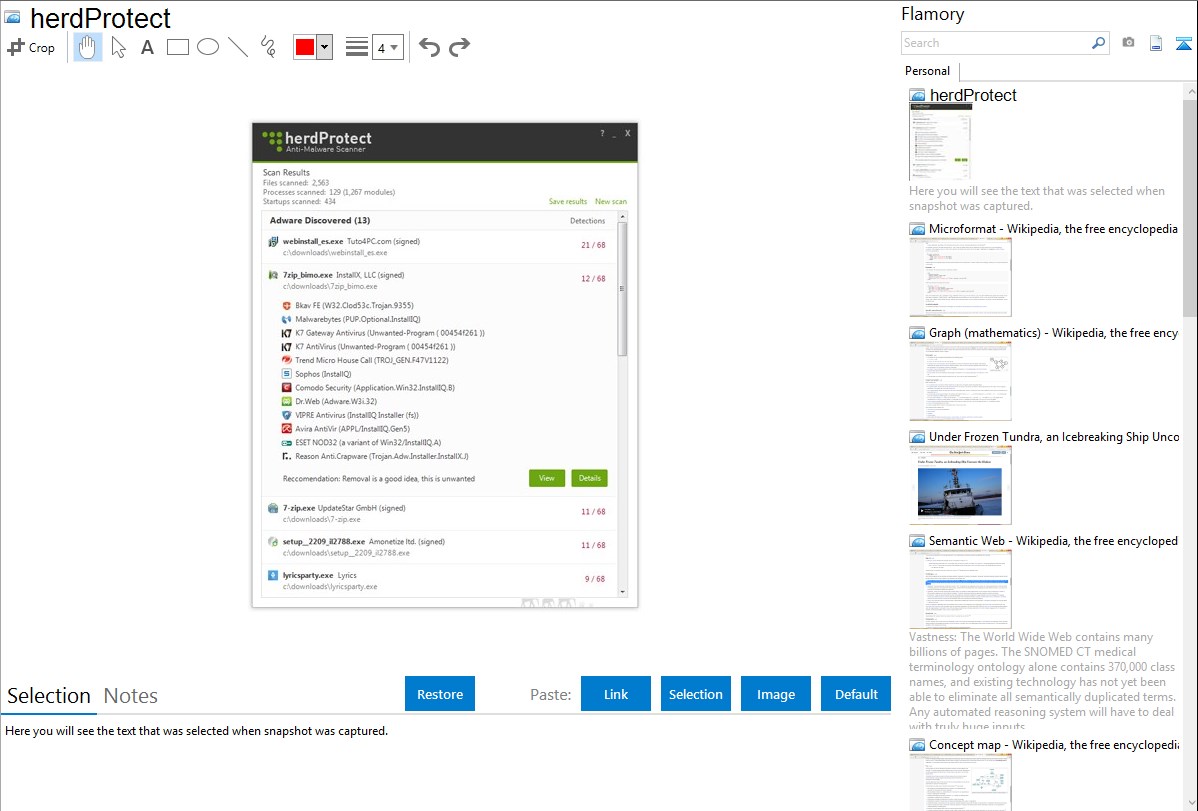Click the icon beside Under Frozen Tundra title
1198x811 pixels.
tap(918, 437)
